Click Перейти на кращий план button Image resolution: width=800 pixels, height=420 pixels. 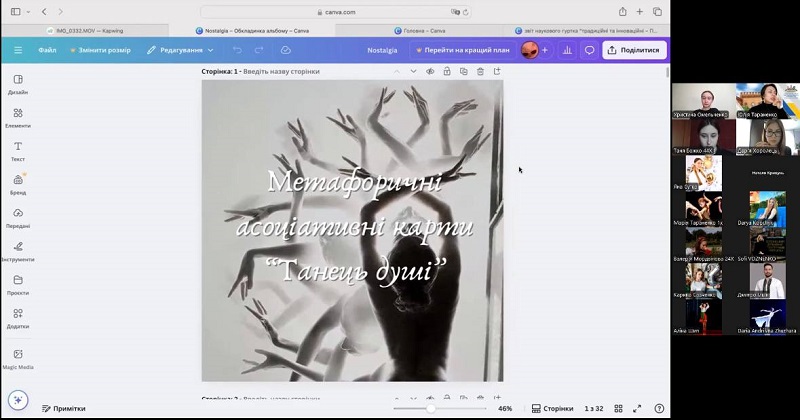[x=461, y=50]
